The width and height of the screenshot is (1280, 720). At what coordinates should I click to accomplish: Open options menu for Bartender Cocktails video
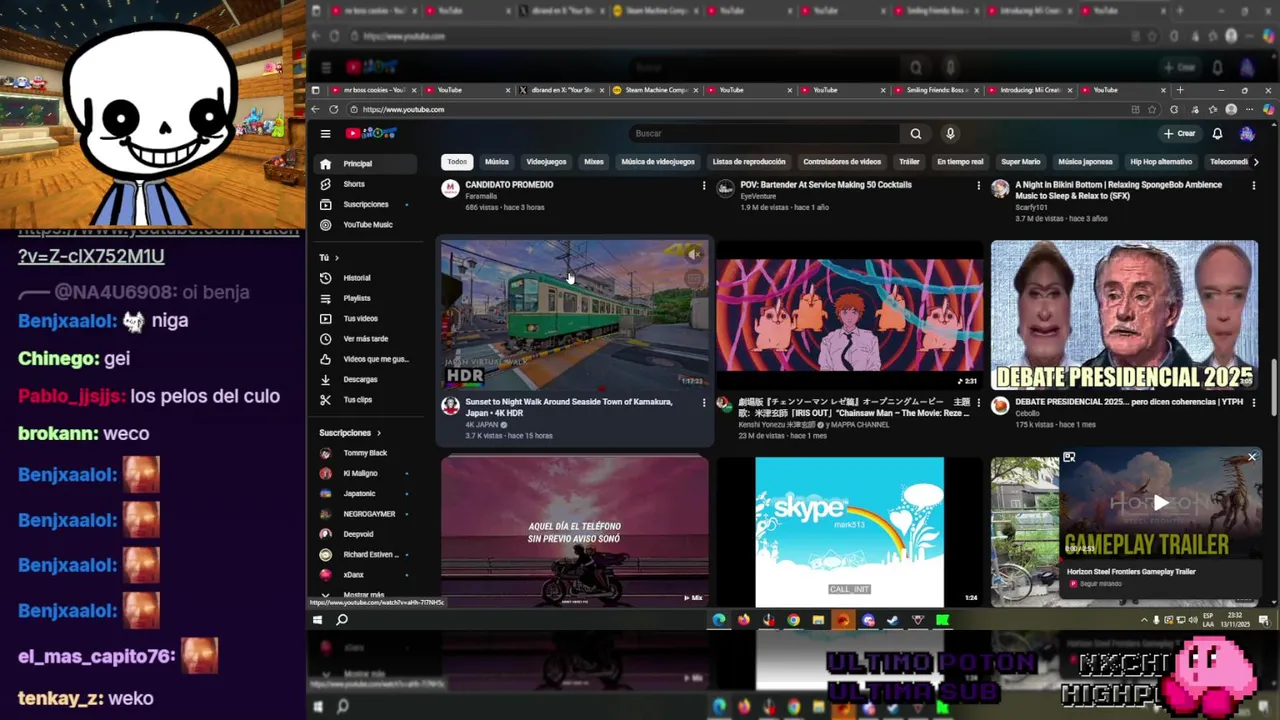click(978, 186)
